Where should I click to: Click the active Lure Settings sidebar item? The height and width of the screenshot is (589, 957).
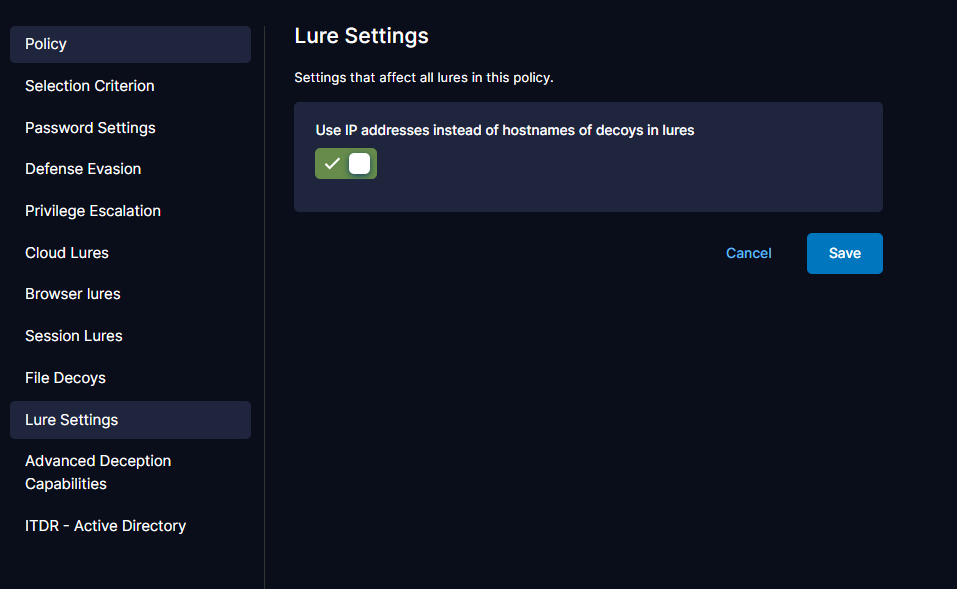coord(130,420)
